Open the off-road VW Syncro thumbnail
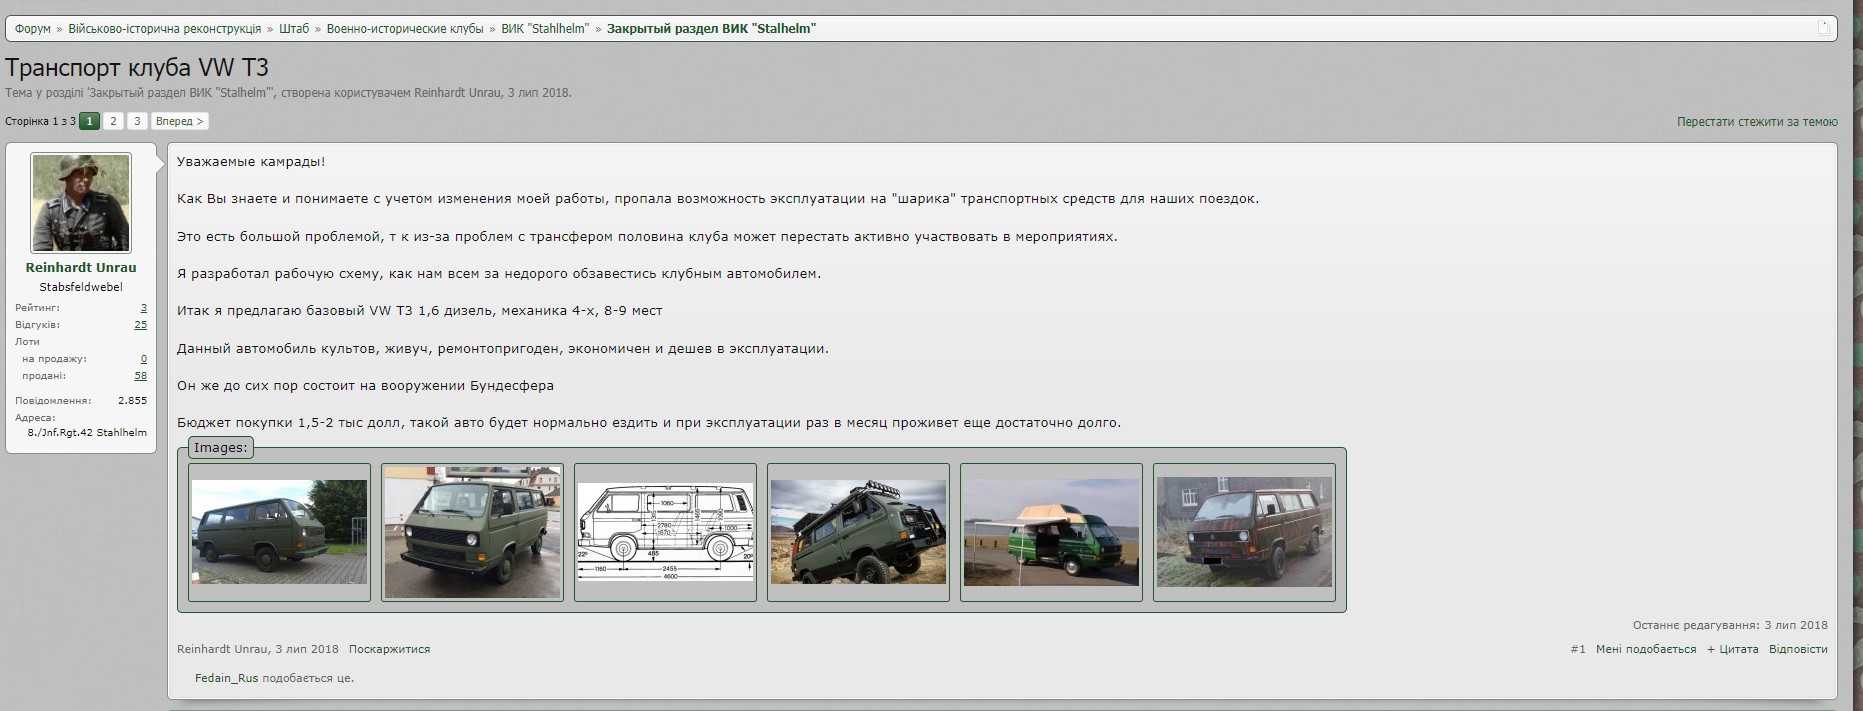Viewport: 1863px width, 711px height. click(858, 532)
